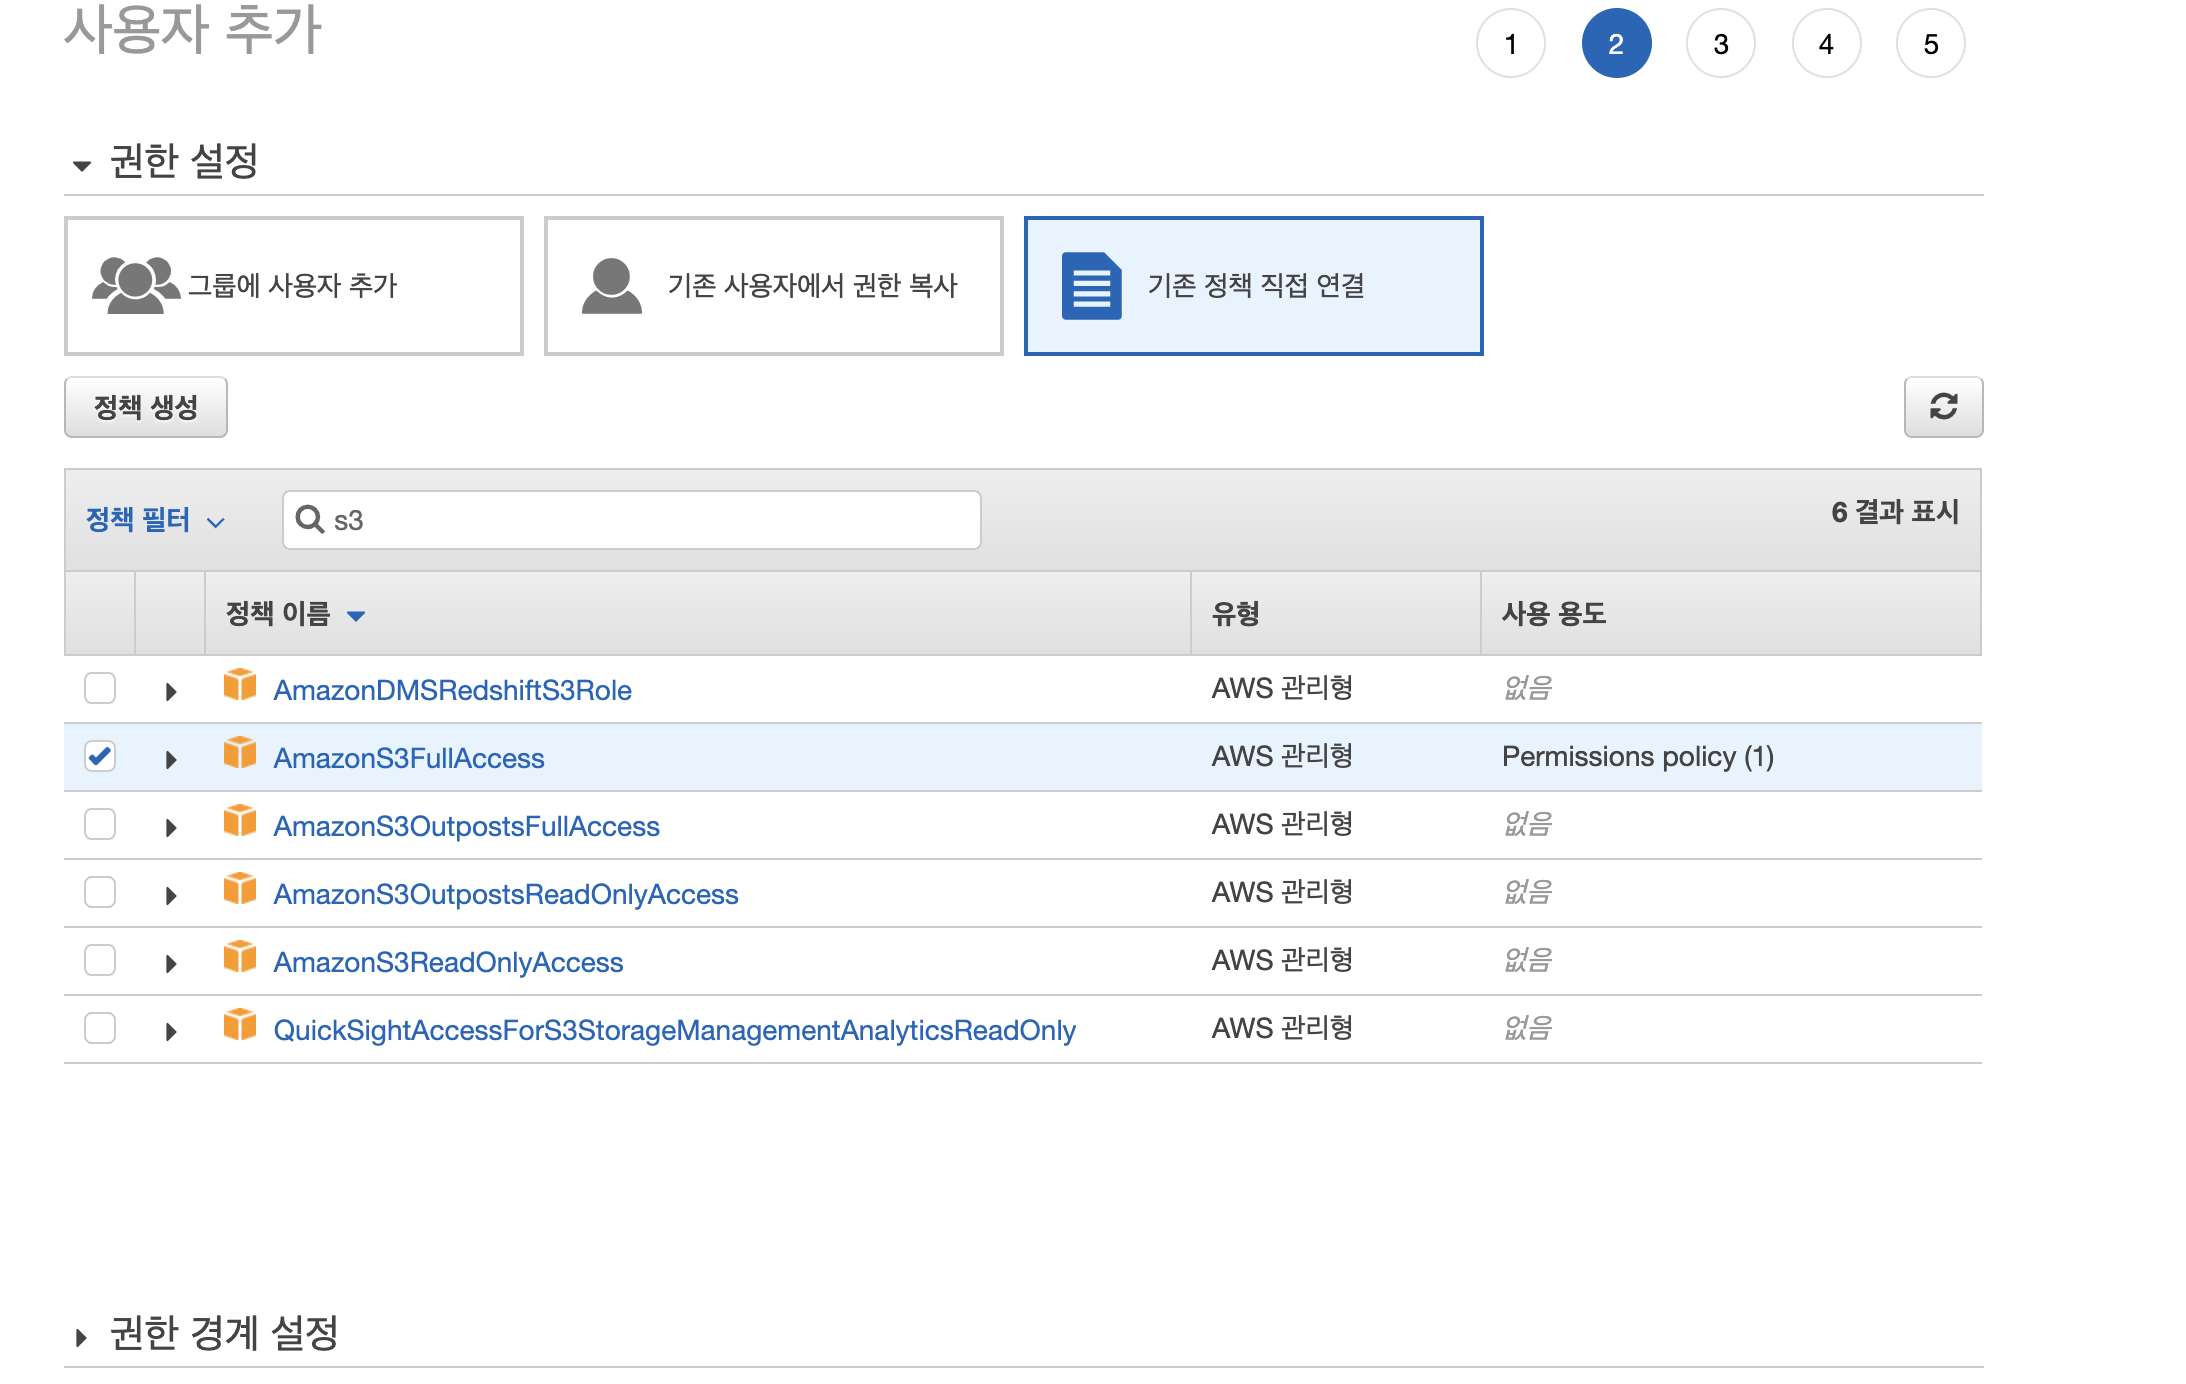Click the single user icon for copying permissions

click(x=611, y=286)
